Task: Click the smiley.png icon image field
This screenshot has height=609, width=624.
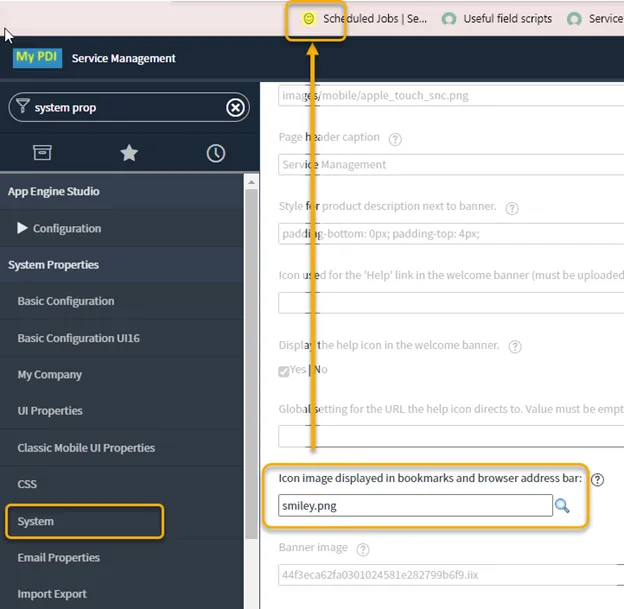Action: click(x=415, y=506)
